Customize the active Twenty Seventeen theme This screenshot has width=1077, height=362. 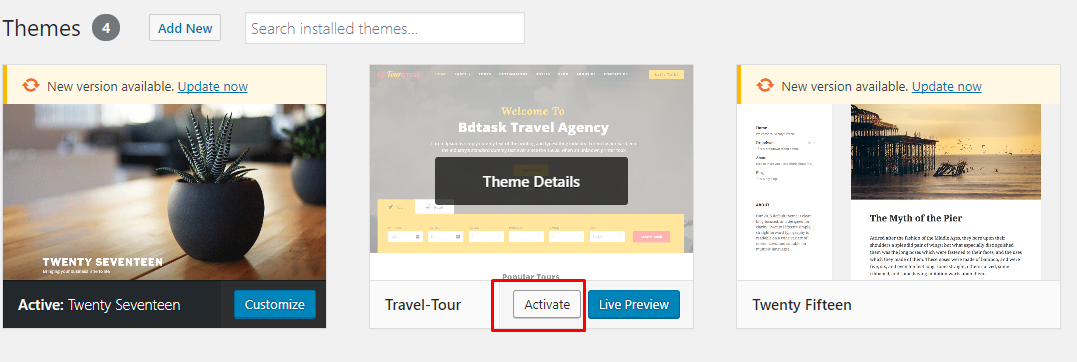coord(275,304)
